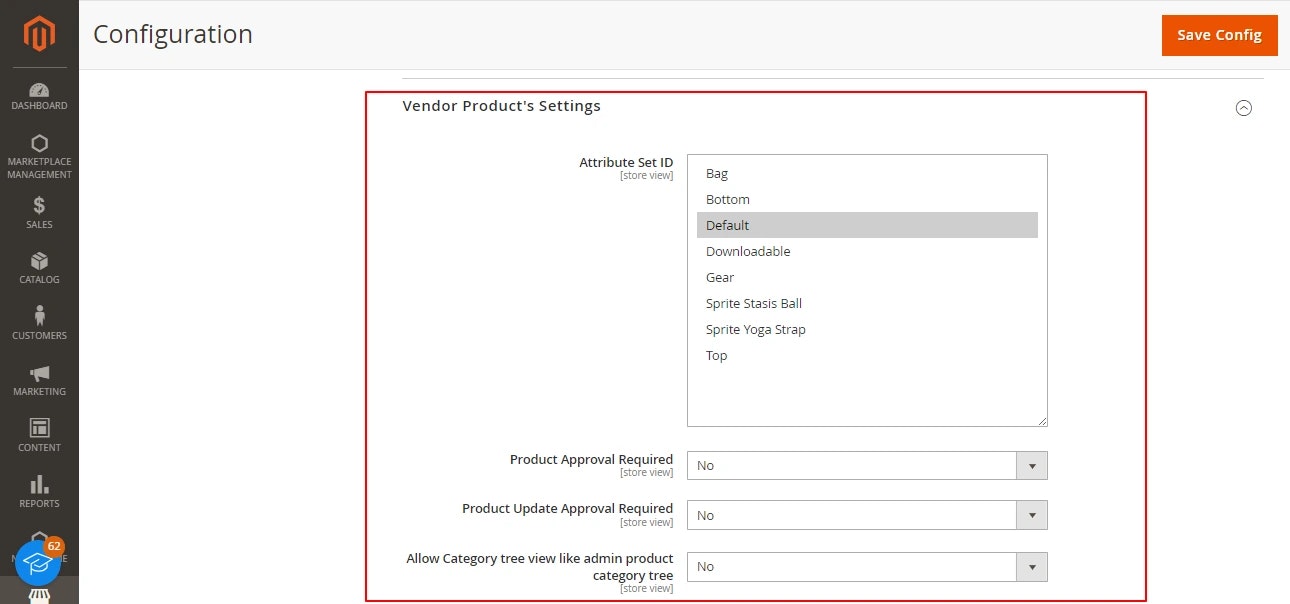
Task: Open the Marketing megaphone icon
Action: 39,373
